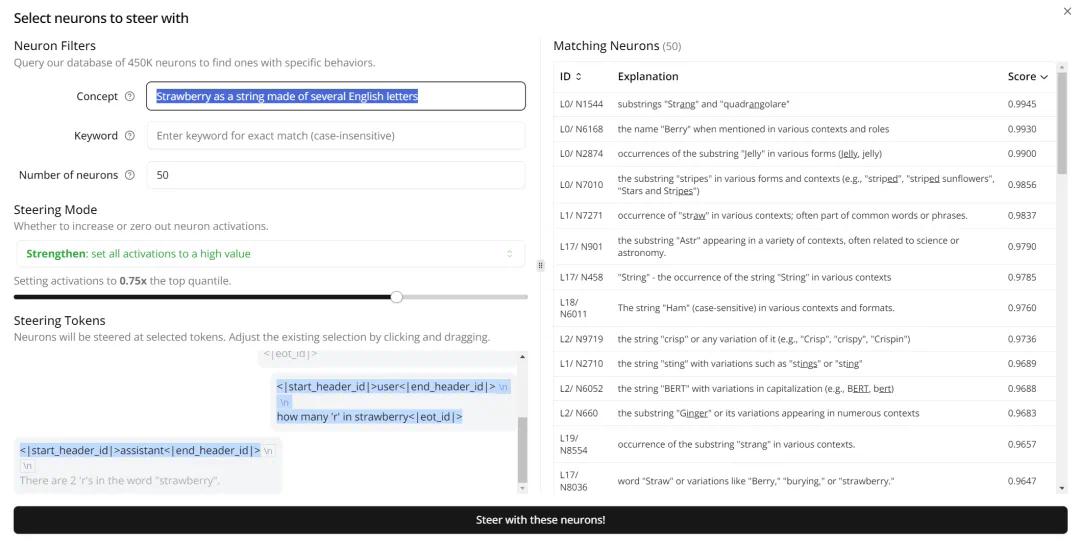Click the panel resize handle divider
Screen dimensions: 1080x541
(x=540, y=266)
